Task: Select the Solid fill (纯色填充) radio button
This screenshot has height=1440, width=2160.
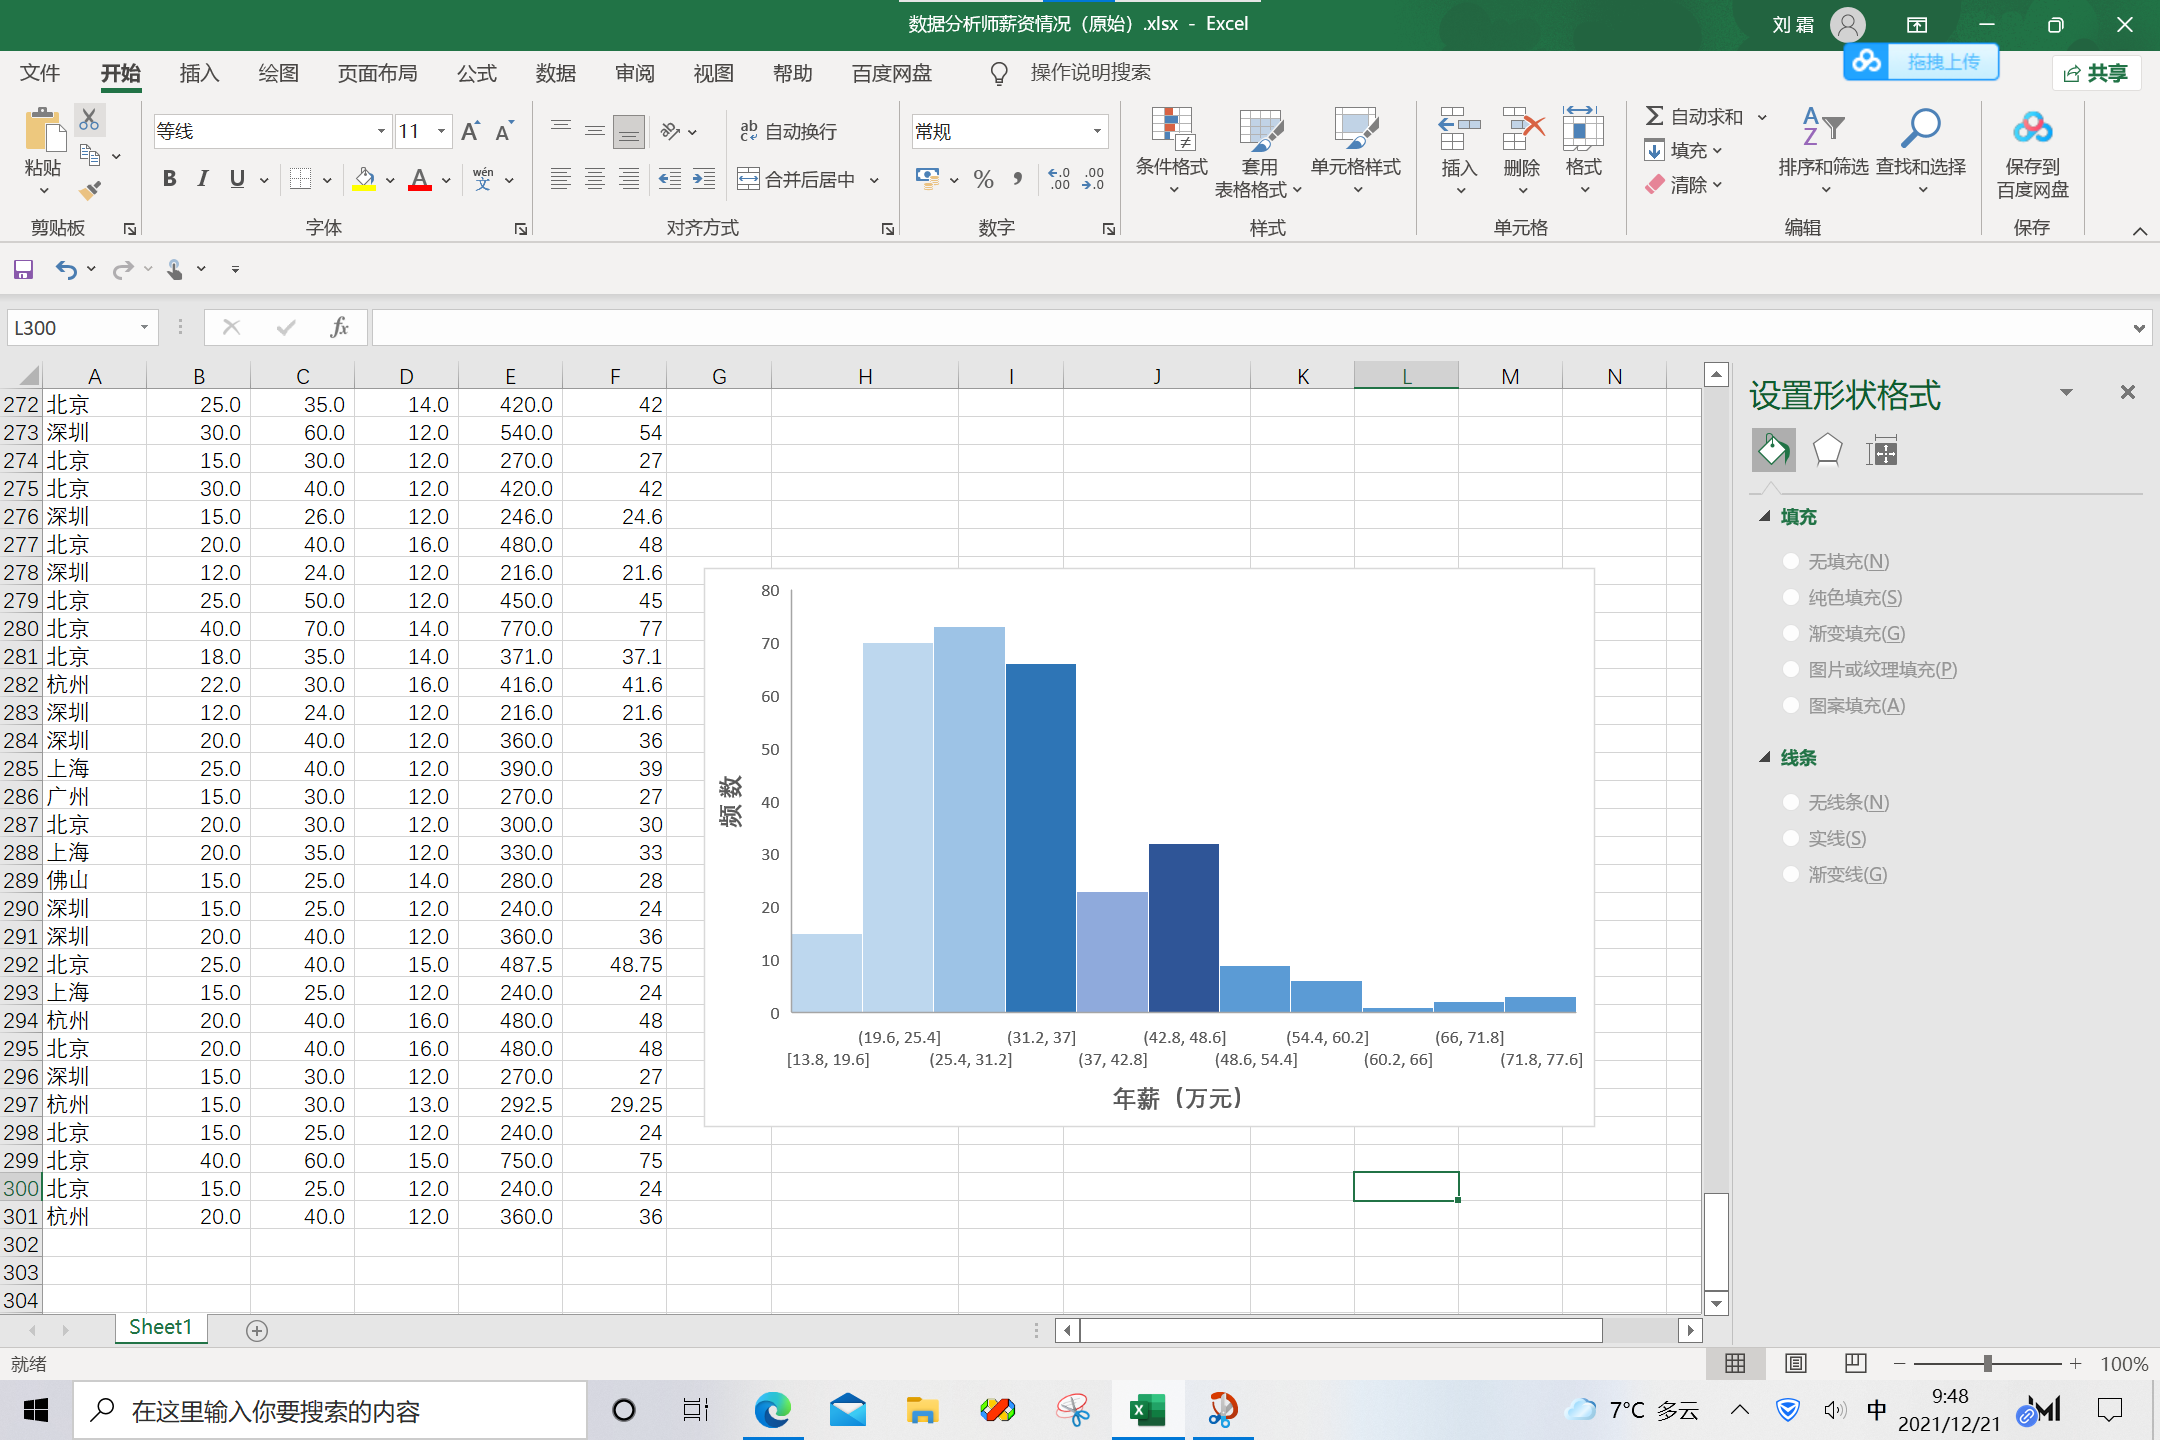Action: (x=1791, y=597)
